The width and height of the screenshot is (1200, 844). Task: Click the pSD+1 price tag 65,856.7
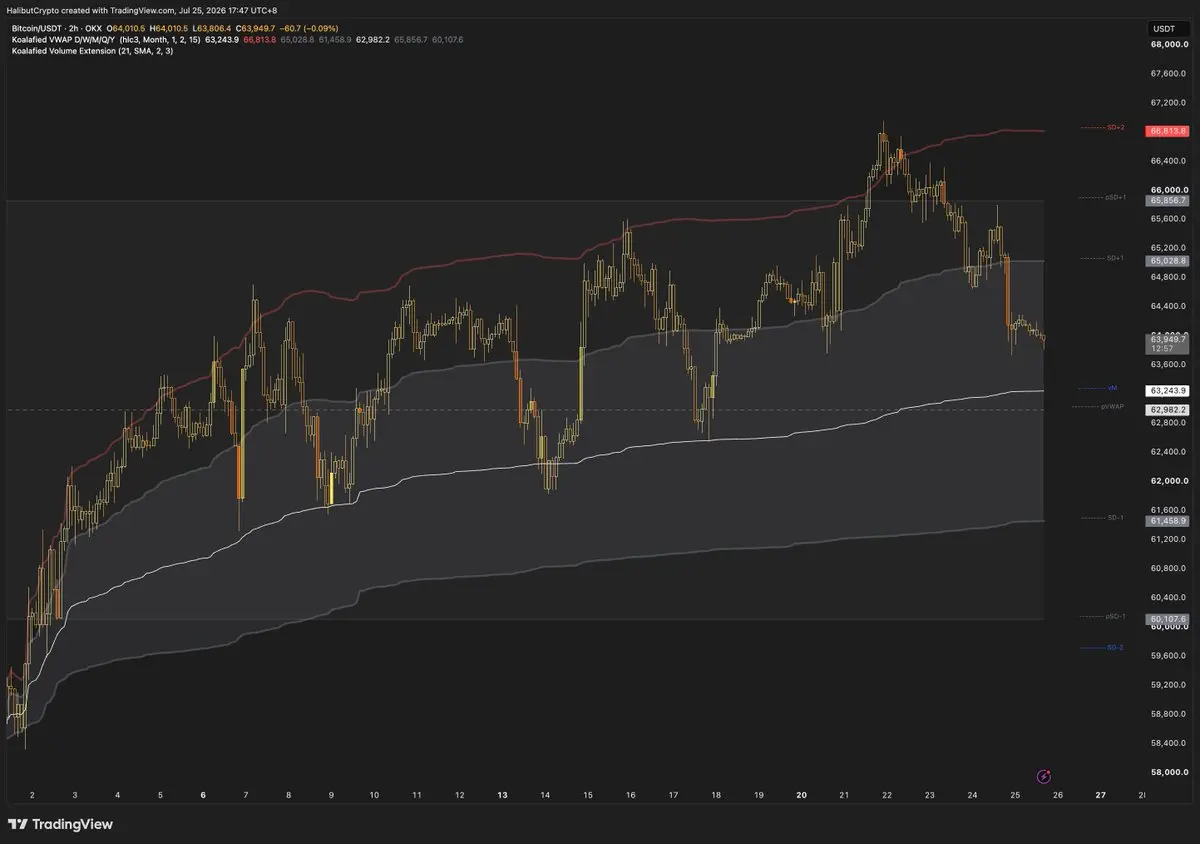(1169, 200)
